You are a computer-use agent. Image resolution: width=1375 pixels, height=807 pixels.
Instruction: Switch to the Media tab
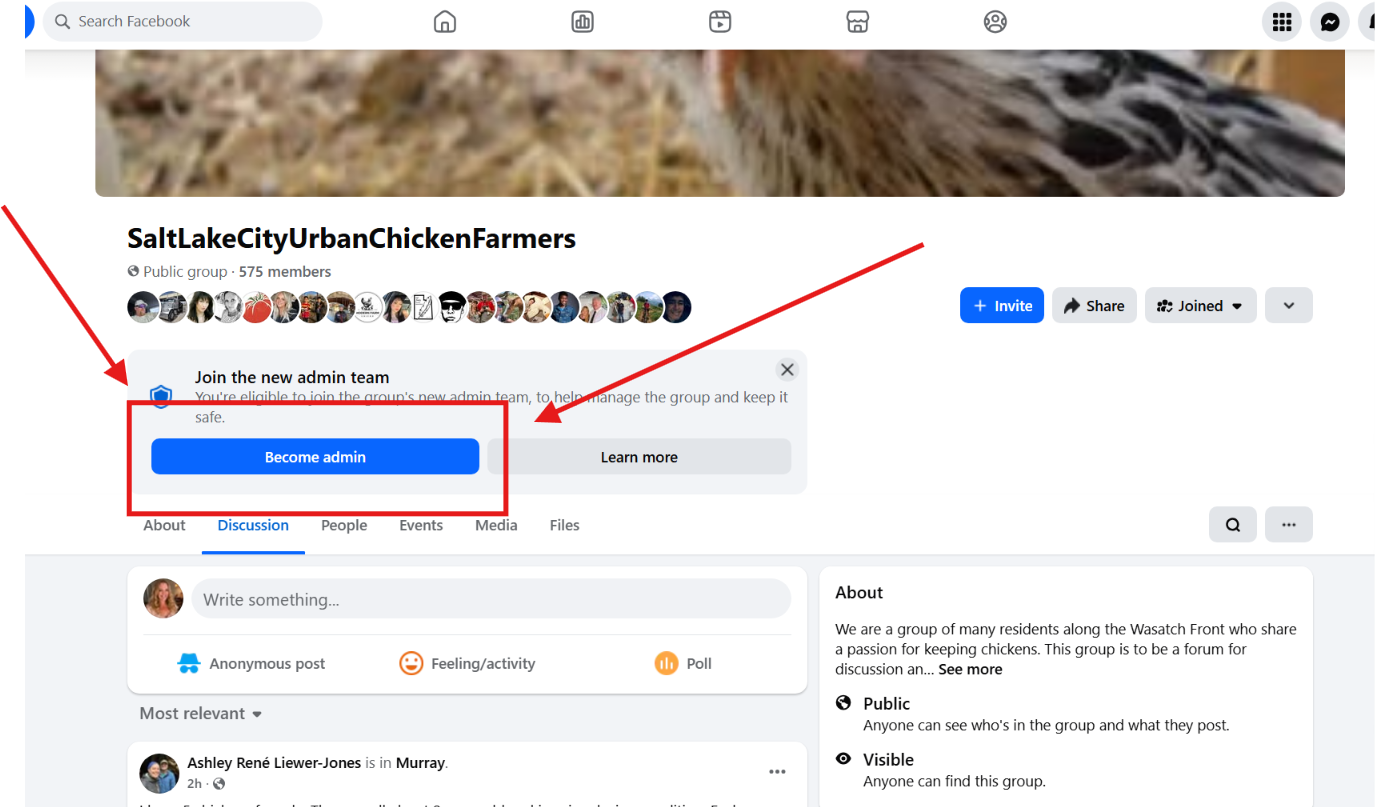pos(496,525)
